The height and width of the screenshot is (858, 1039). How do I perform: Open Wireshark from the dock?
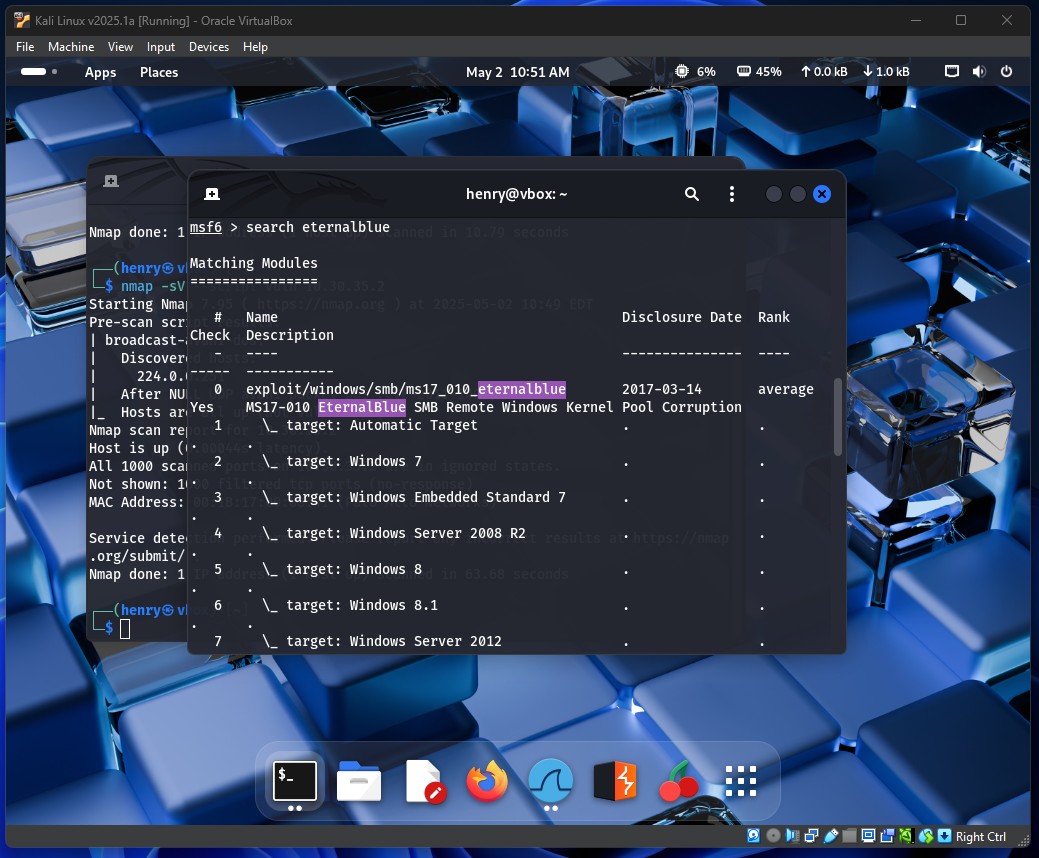[x=551, y=780]
